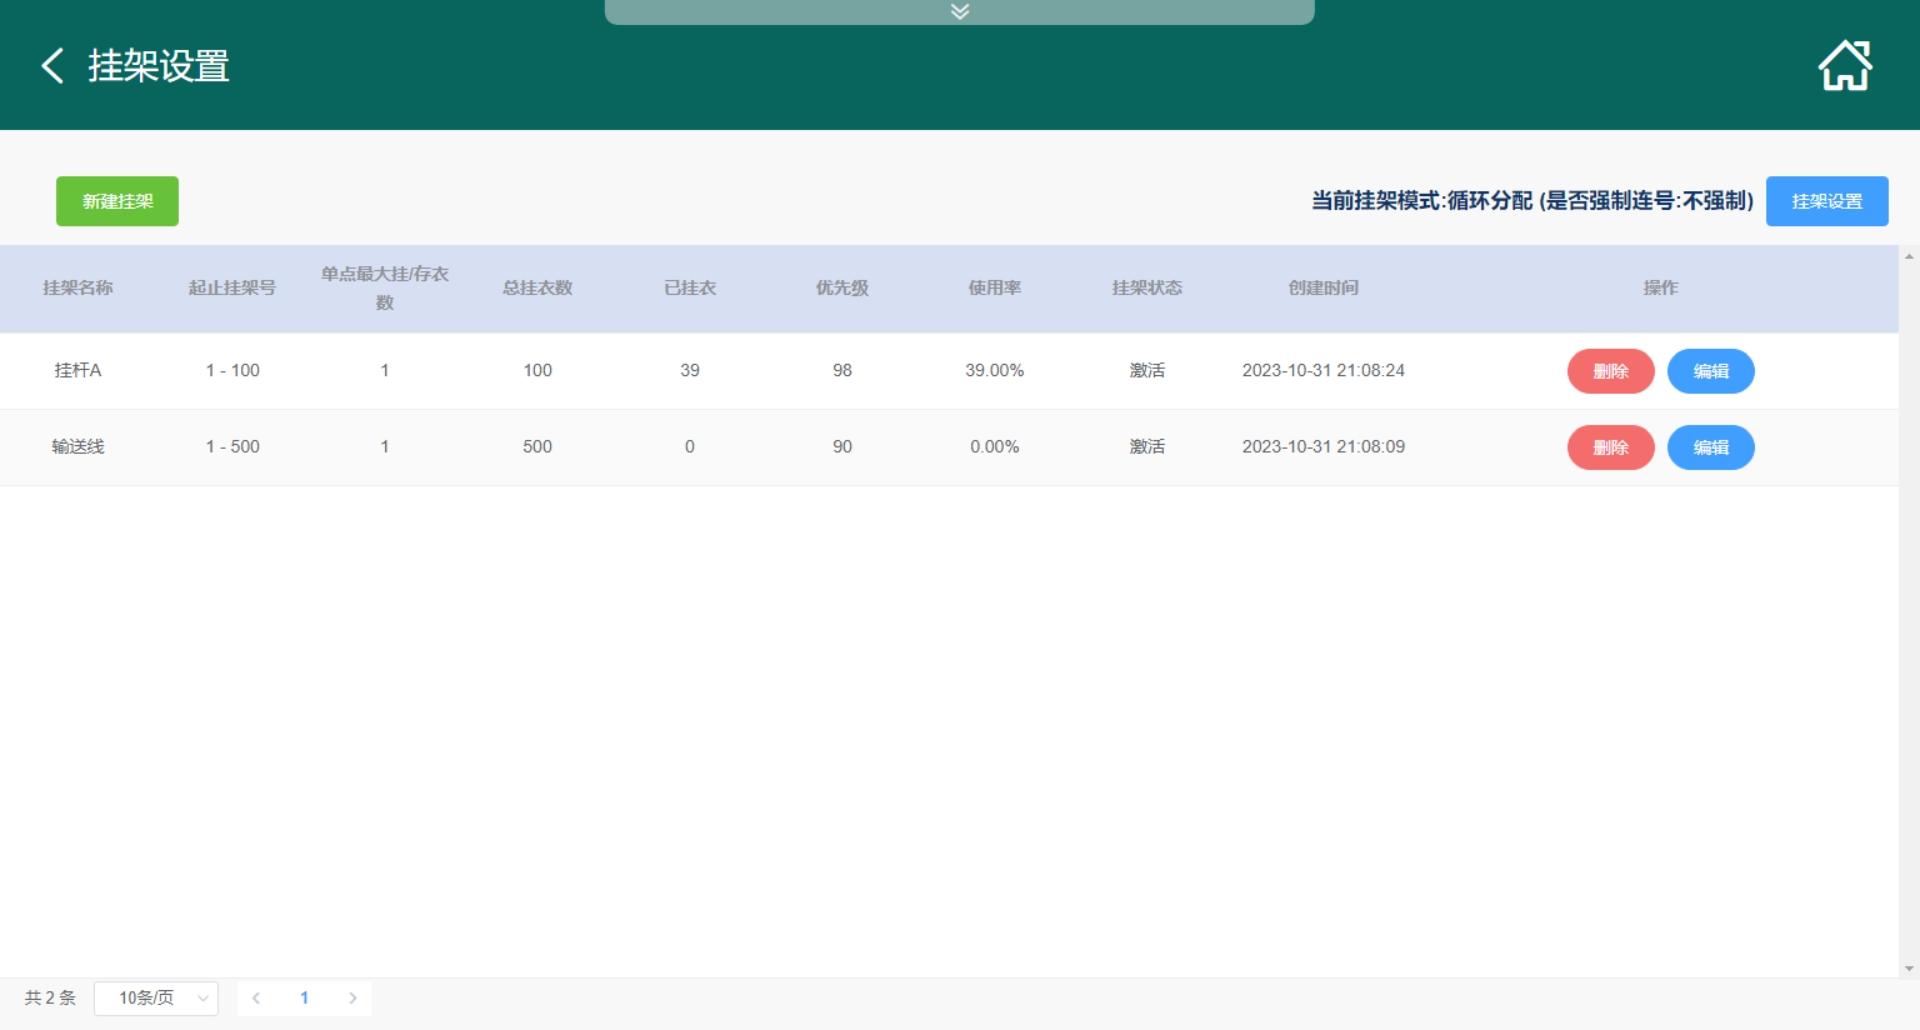Click the 1 - 500 range cell

[232, 446]
